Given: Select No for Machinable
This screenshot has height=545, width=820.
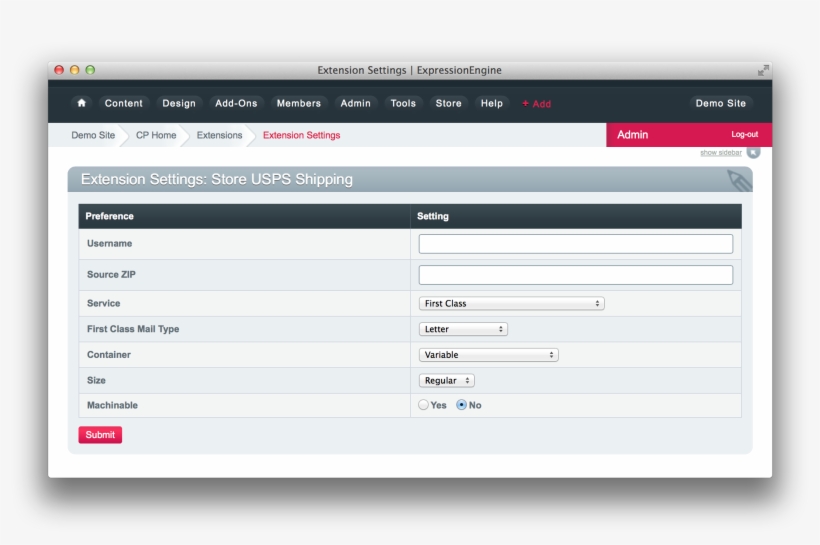Looking at the screenshot, I should (x=462, y=405).
